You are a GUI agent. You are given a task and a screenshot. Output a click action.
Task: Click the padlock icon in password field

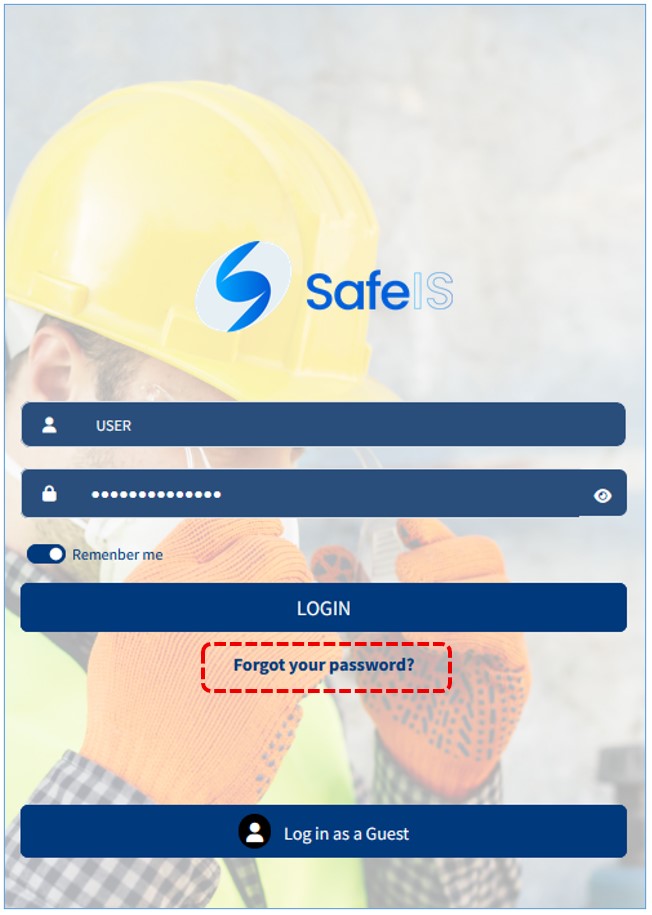coord(50,493)
